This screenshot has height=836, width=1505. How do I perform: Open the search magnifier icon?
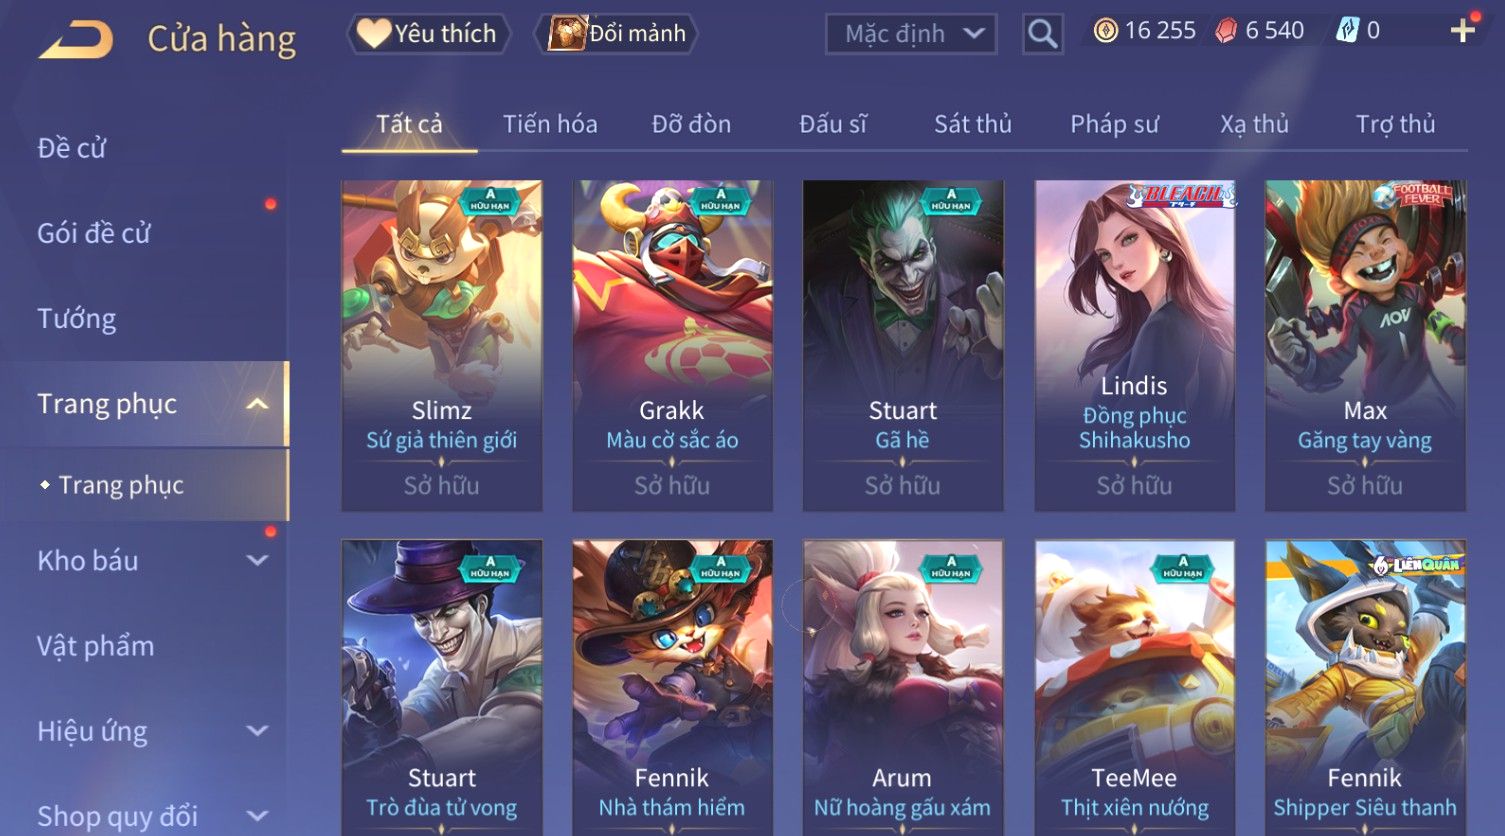point(1042,34)
